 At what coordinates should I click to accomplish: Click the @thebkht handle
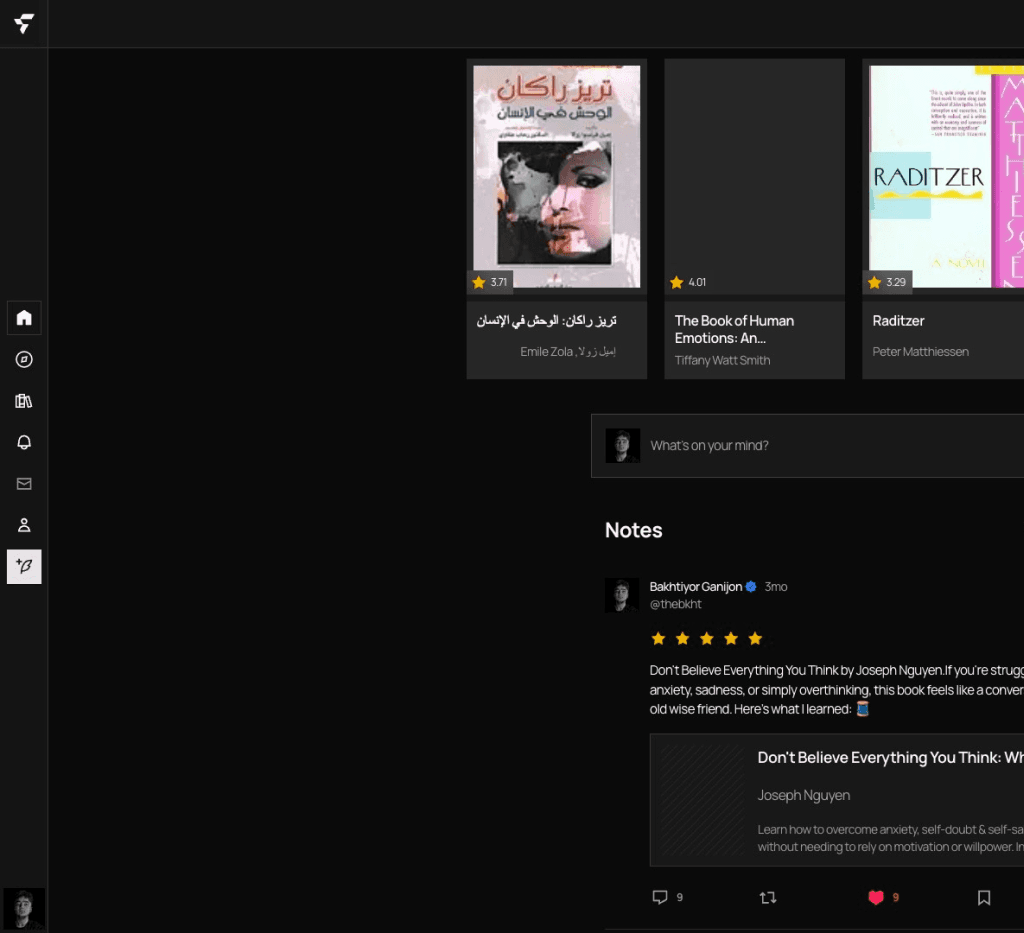coord(675,605)
